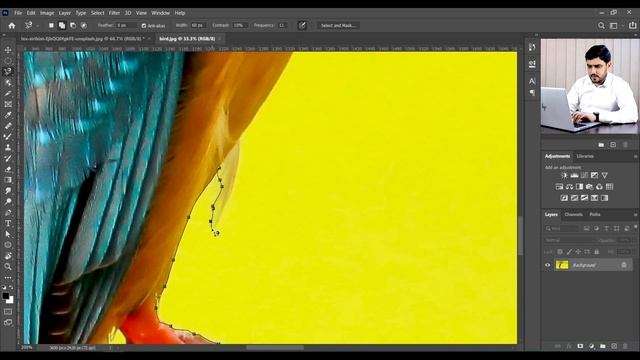Viewport: 640px width, 360px height.
Task: Swap foreground and background colors
Action: pos(11,287)
